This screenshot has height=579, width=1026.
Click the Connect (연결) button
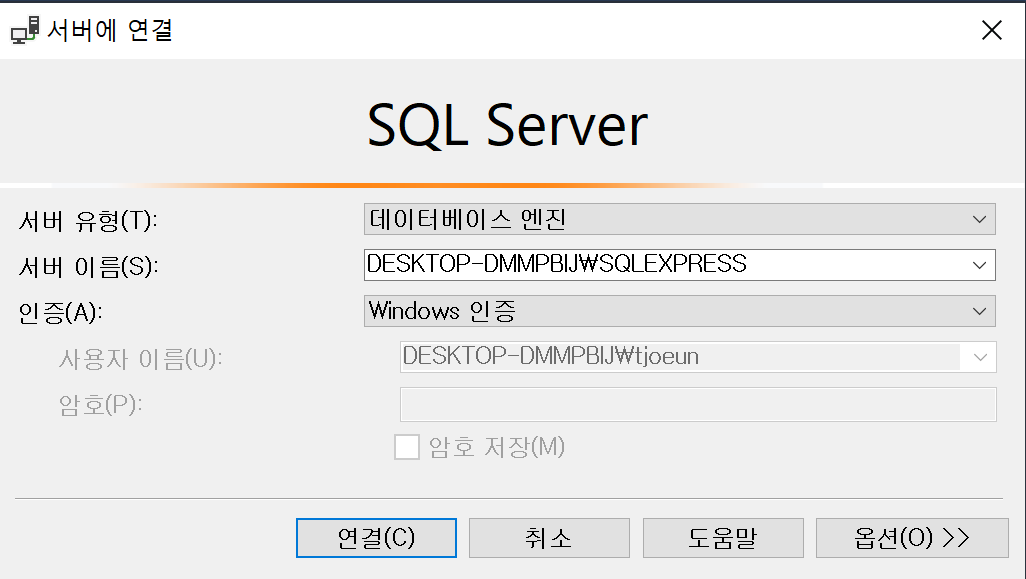[376, 538]
